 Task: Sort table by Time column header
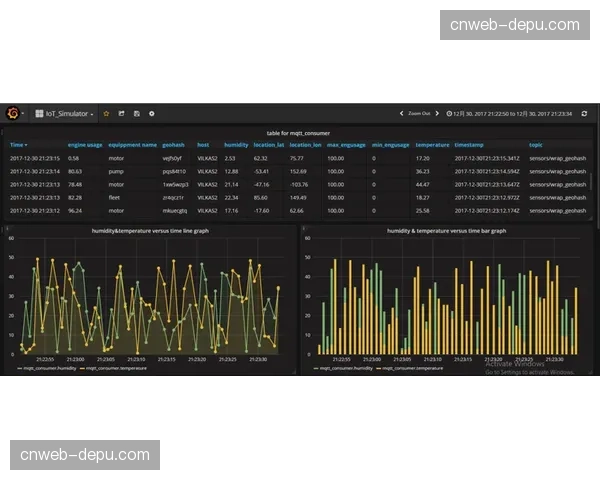click(x=19, y=145)
